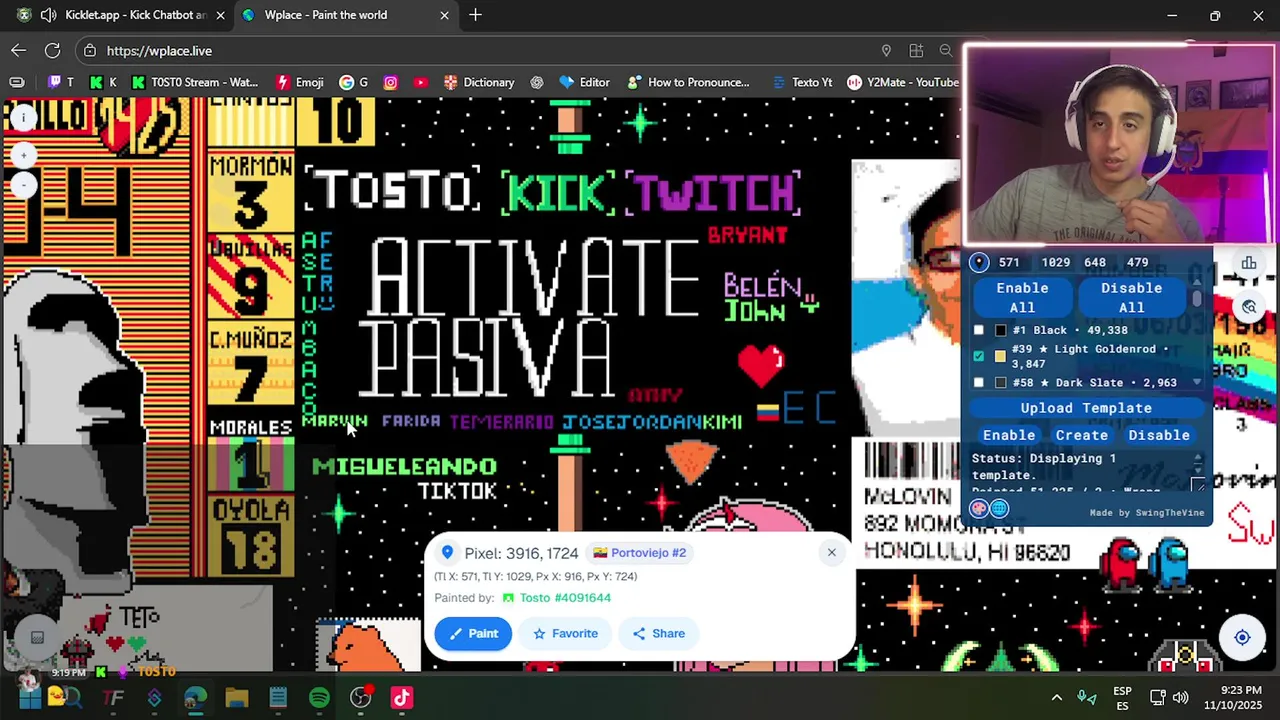The image size is (1280, 720).
Task: Click the Create template button
Action: tap(1082, 435)
